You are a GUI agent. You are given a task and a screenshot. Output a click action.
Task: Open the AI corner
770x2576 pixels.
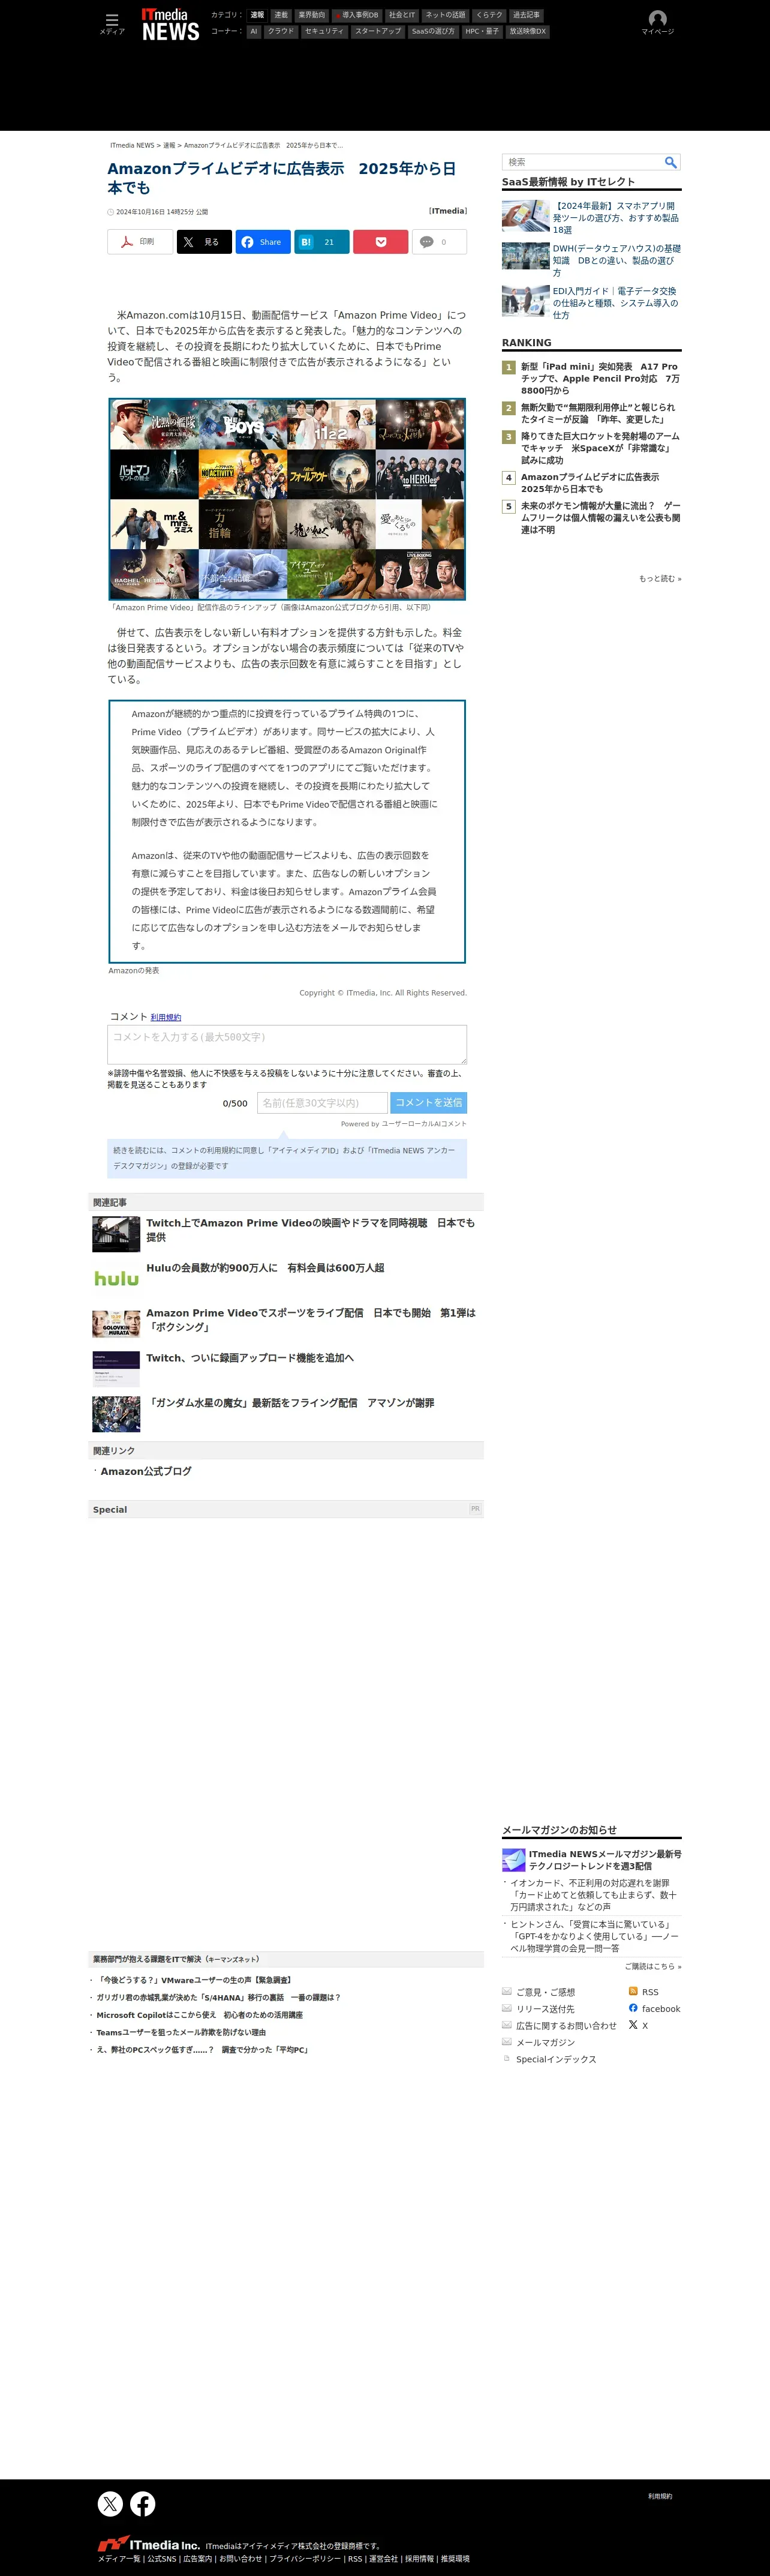(x=254, y=31)
